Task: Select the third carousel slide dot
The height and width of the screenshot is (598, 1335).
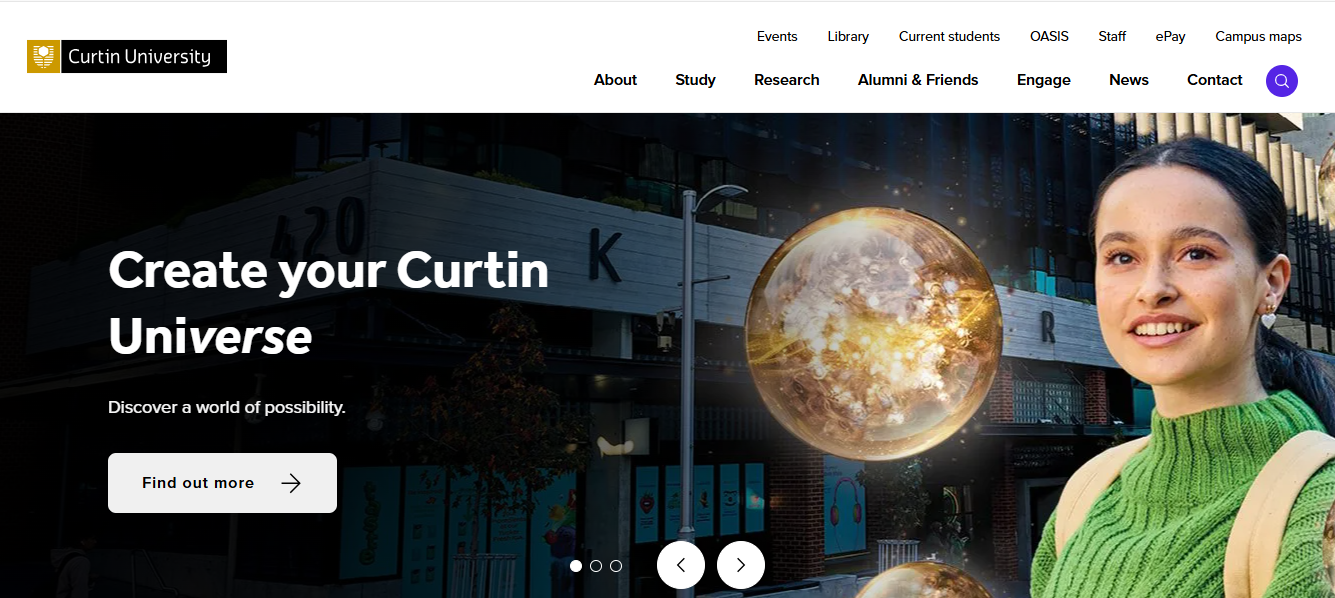Action: click(616, 566)
